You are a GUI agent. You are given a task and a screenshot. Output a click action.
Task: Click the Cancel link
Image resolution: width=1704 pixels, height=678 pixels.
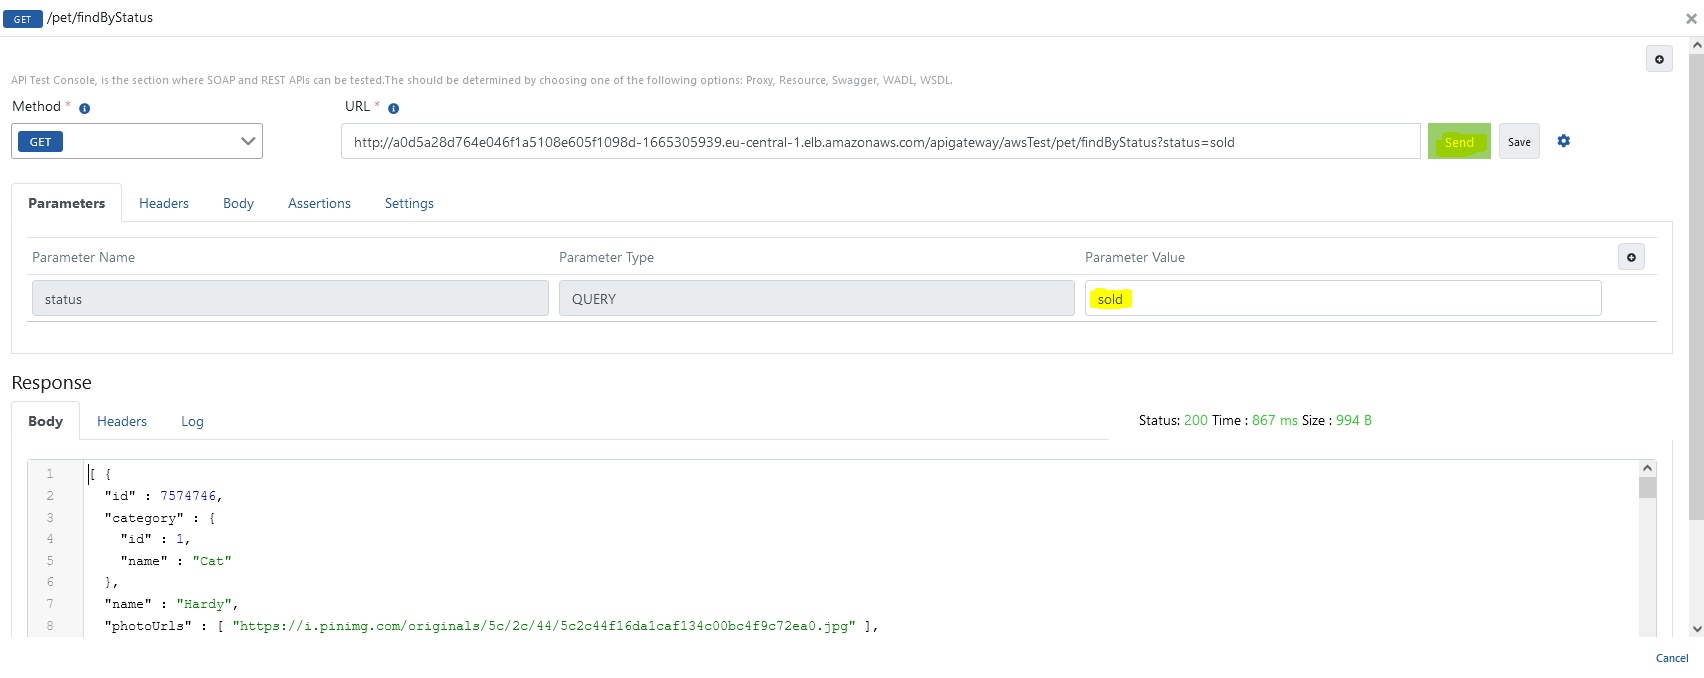click(x=1671, y=658)
